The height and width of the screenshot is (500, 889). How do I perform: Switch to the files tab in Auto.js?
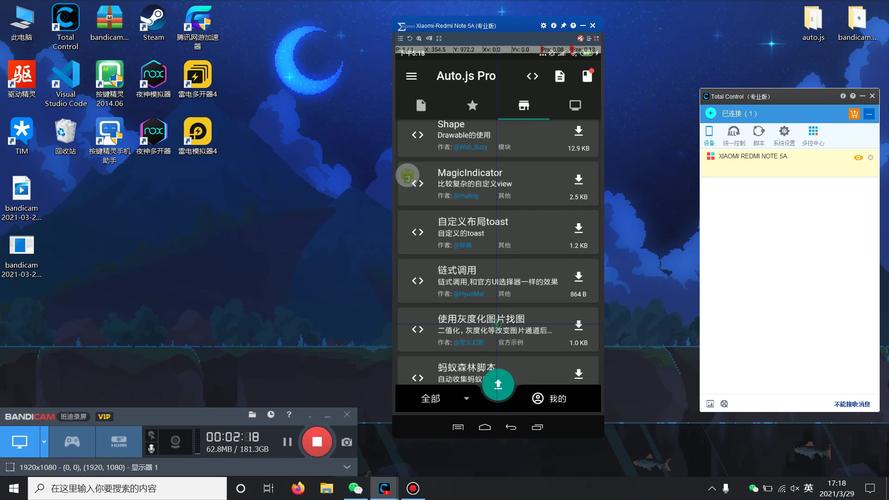coord(421,105)
